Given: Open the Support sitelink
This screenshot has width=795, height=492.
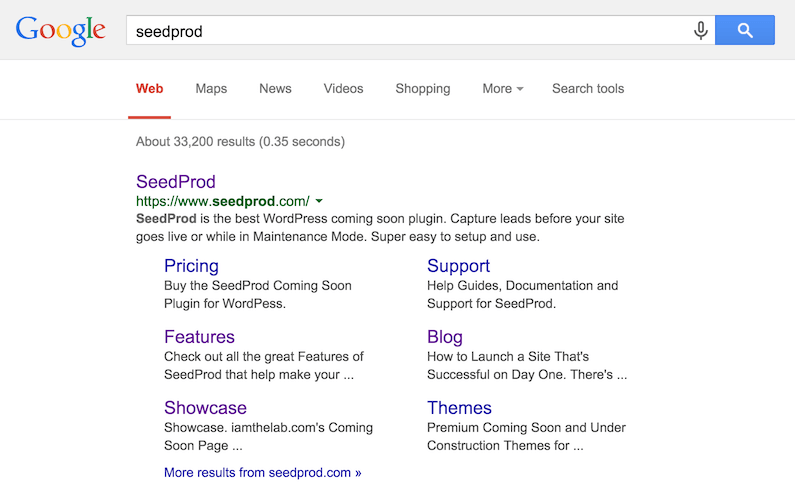Looking at the screenshot, I should tap(458, 266).
